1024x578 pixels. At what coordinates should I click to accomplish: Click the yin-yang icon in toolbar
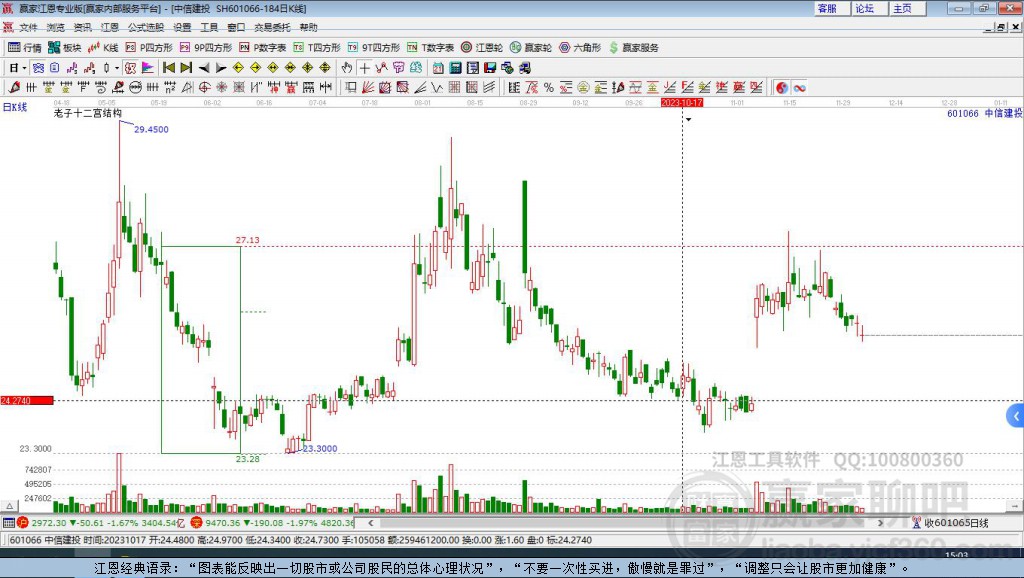(x=782, y=88)
